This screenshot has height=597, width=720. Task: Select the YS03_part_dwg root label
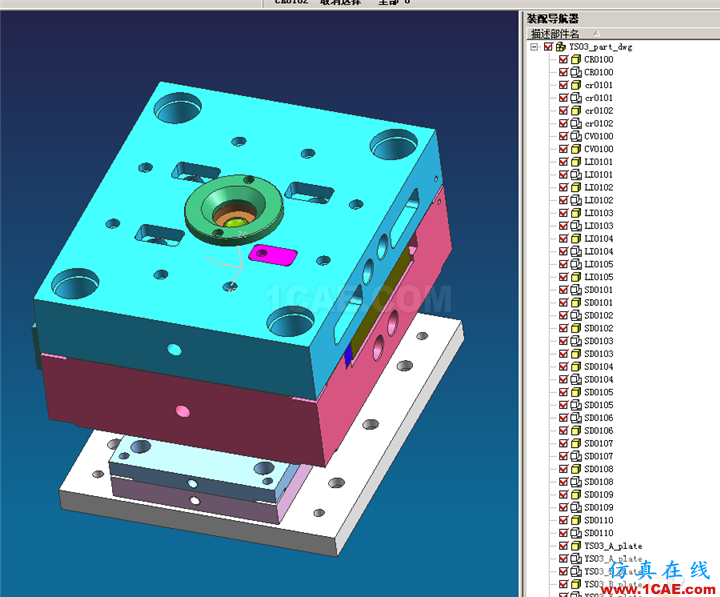coord(601,47)
